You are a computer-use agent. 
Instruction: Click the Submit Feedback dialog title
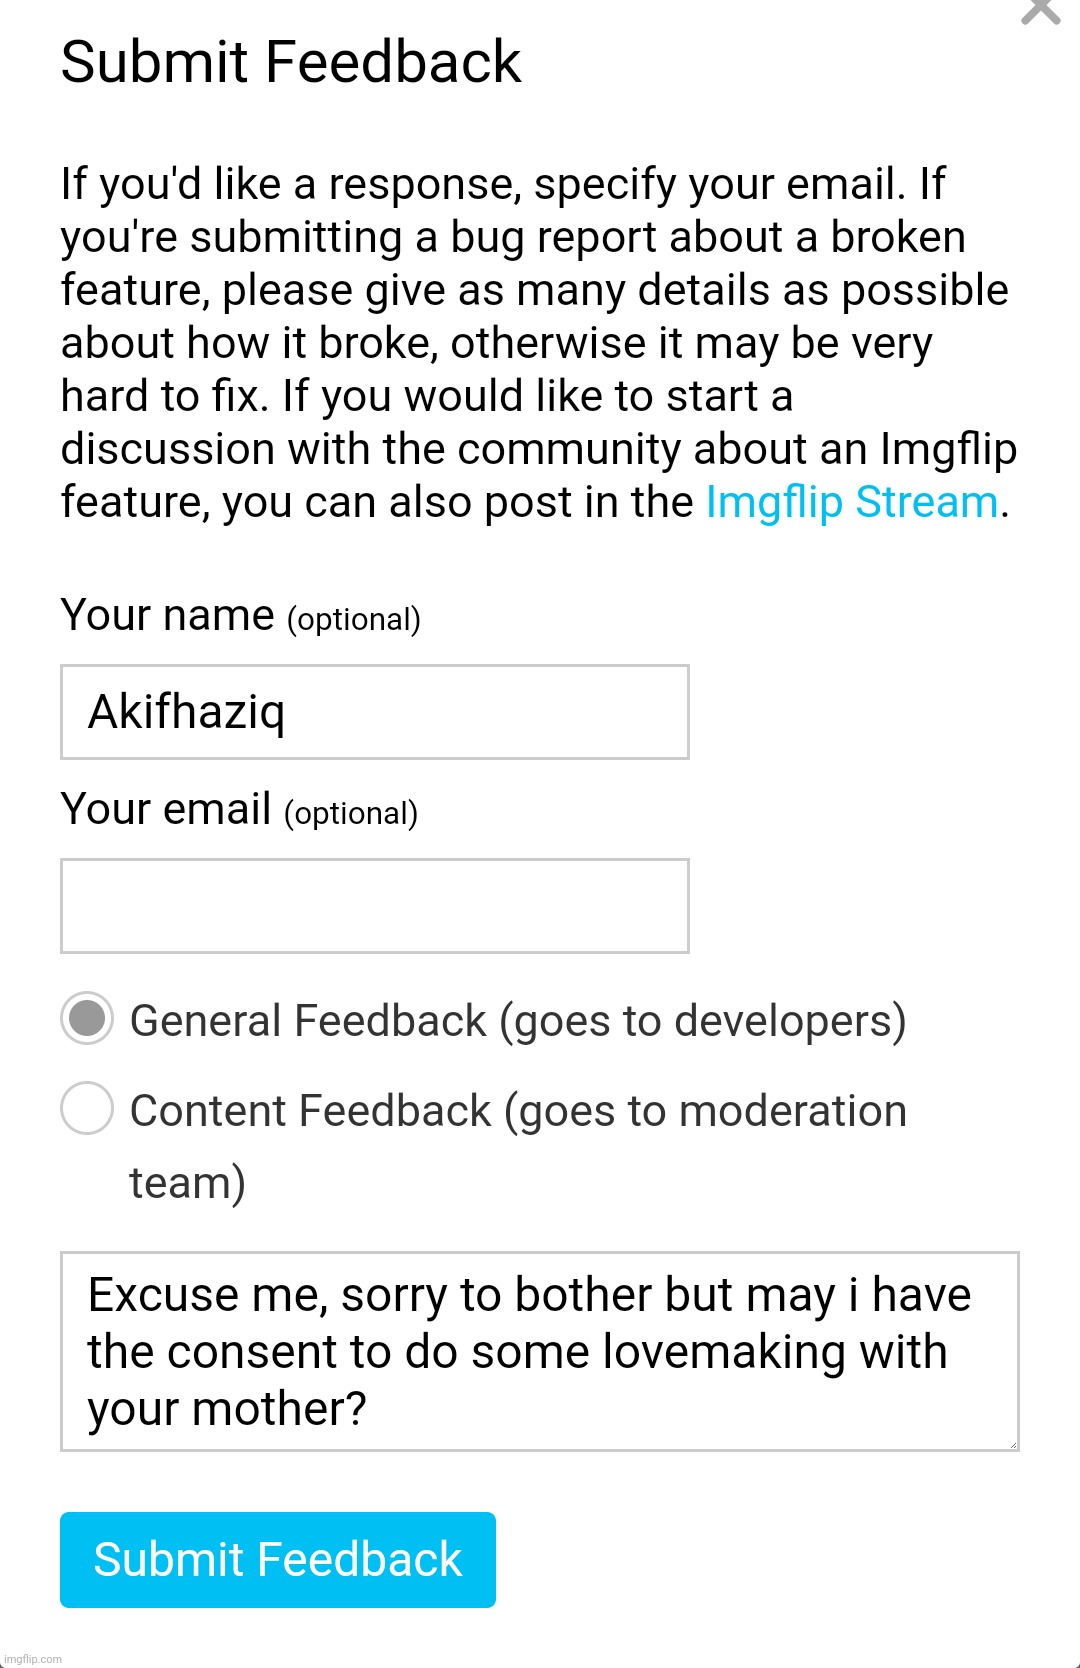click(289, 62)
